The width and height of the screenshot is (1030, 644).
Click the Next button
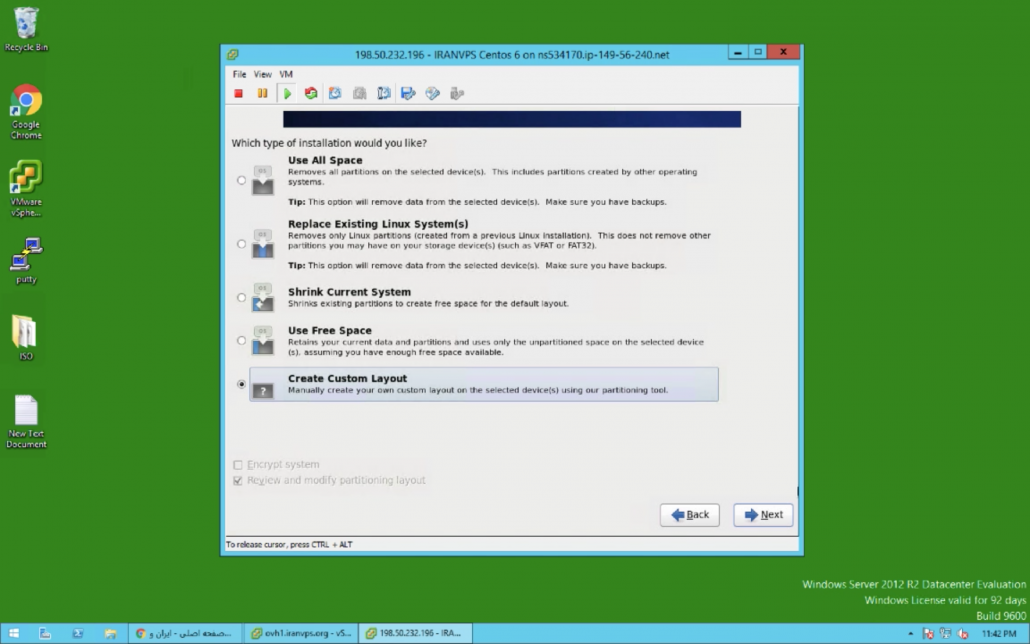point(763,515)
